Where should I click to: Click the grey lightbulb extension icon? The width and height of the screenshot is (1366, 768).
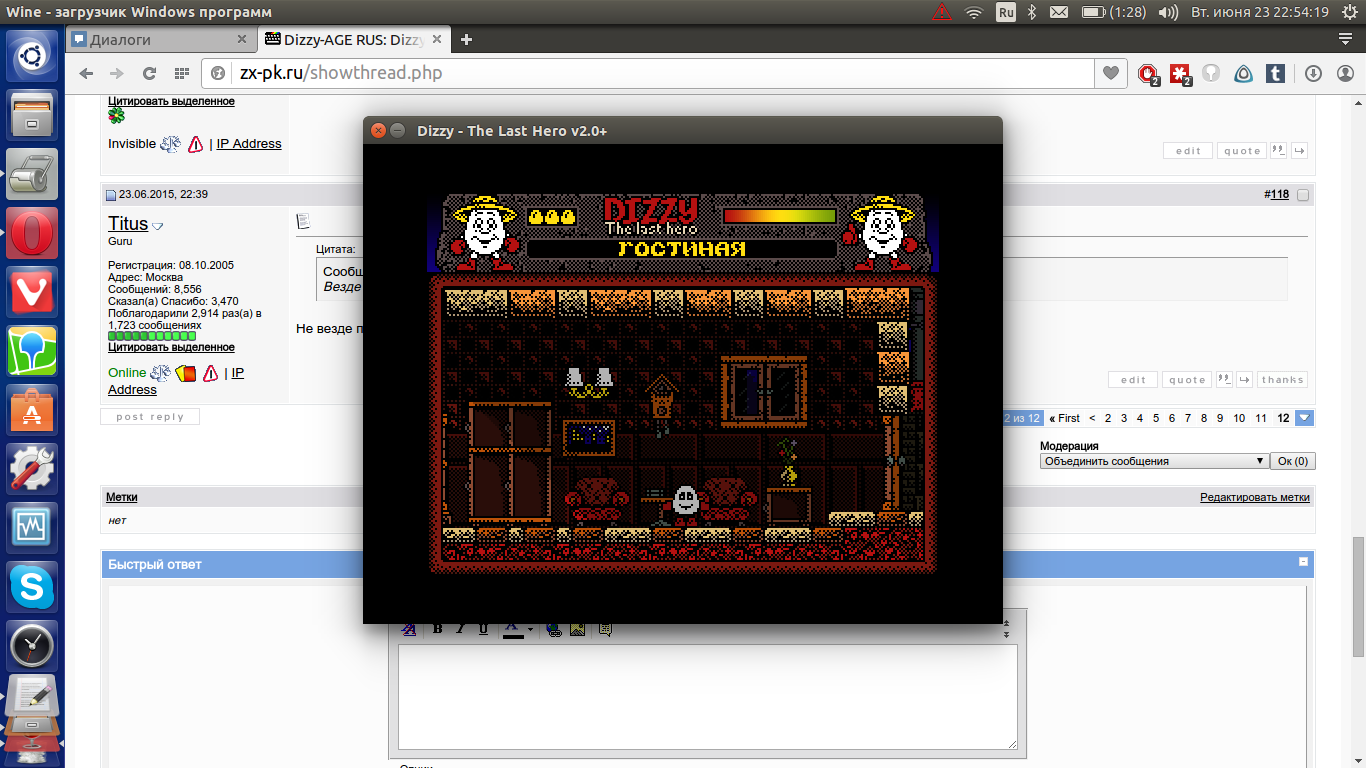1211,73
